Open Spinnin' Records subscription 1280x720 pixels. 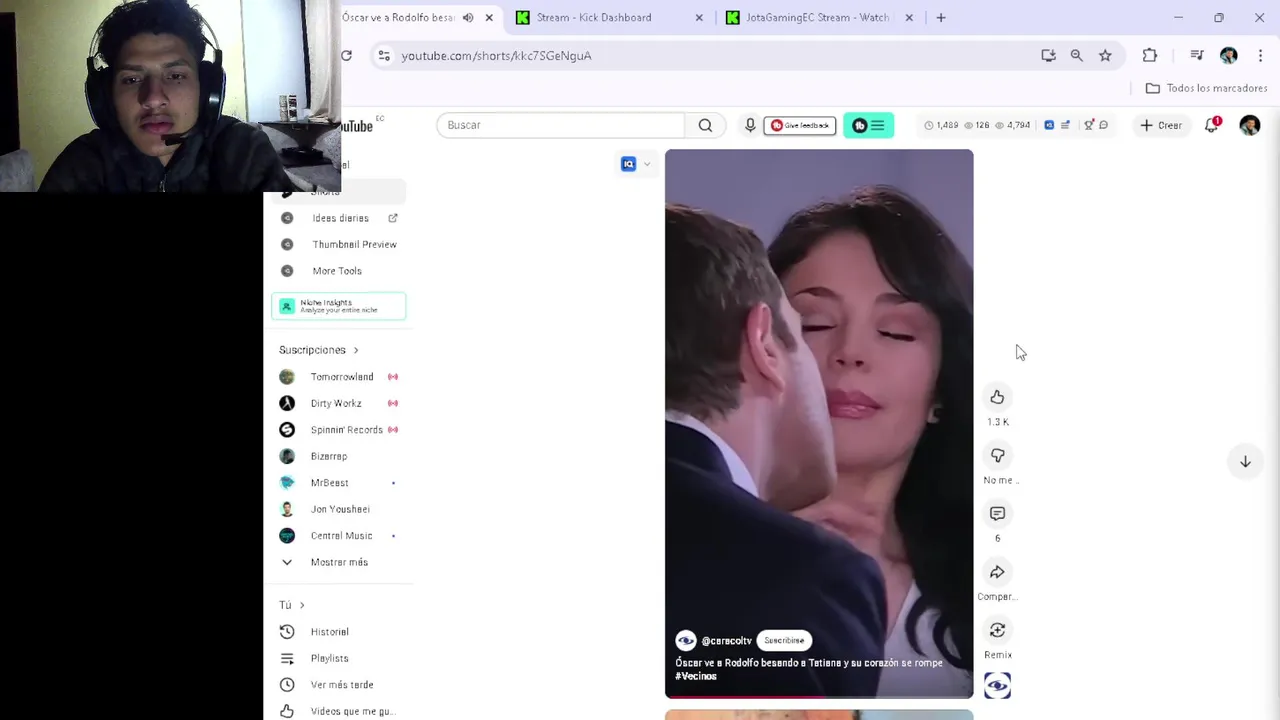coord(346,430)
